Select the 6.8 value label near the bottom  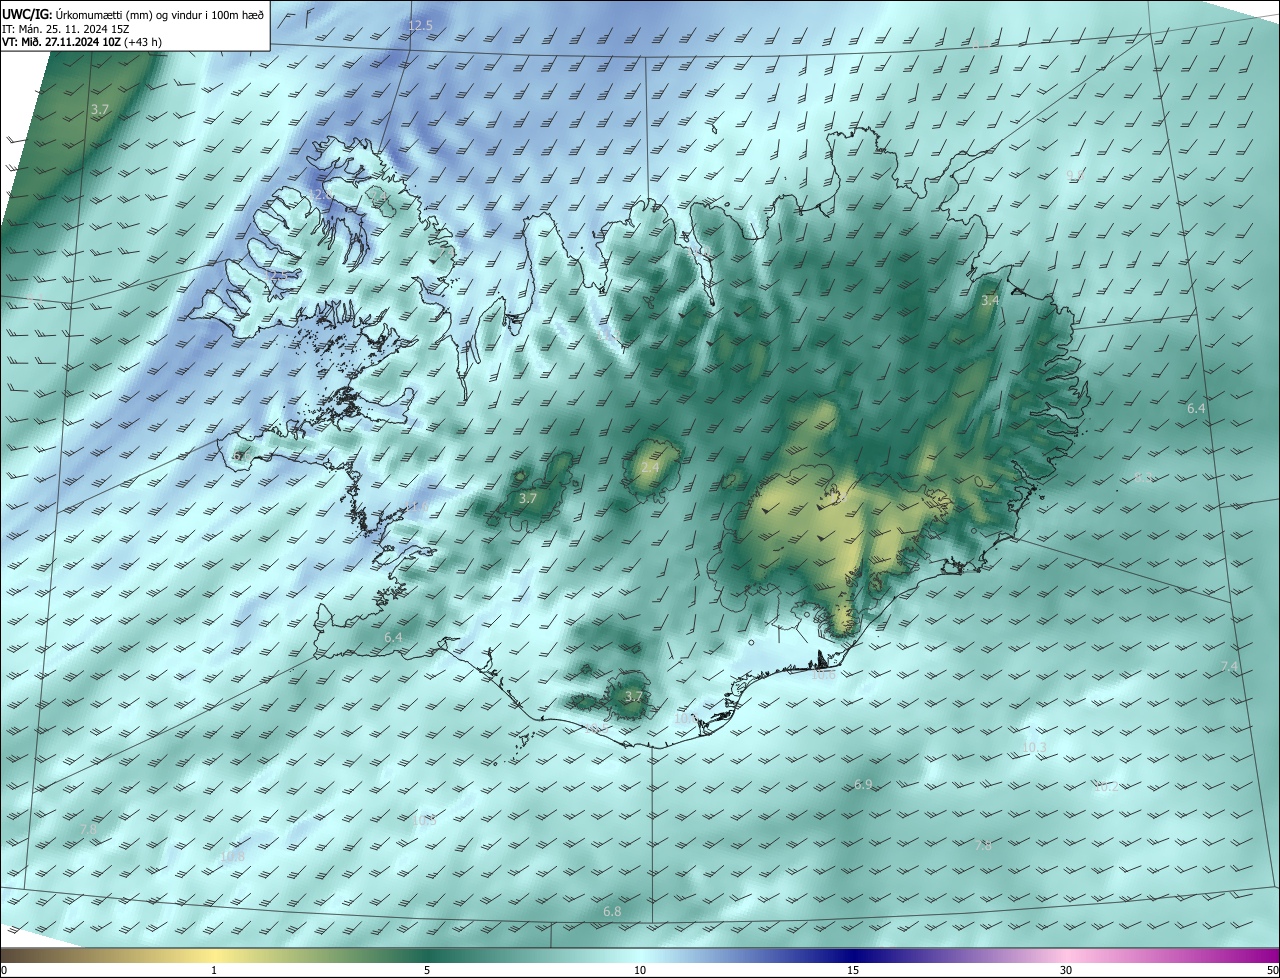pyautogui.click(x=612, y=911)
